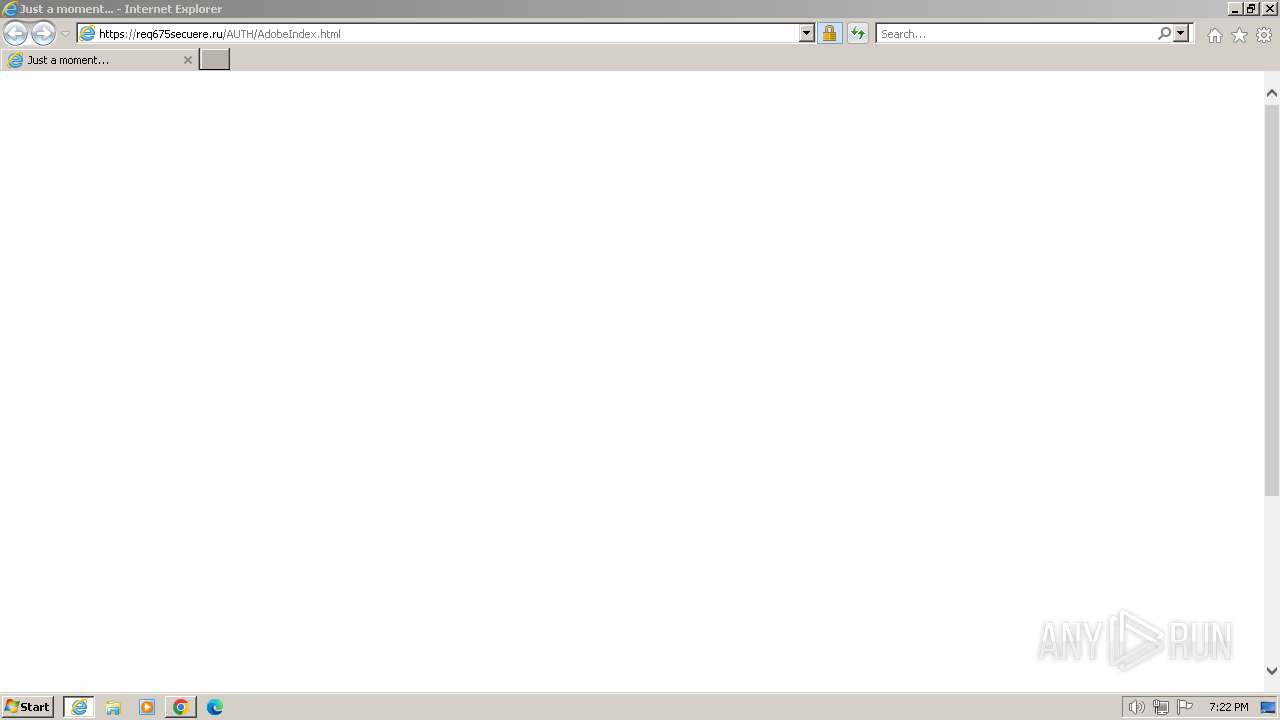Click the vertical scrollbar thumb
The width and height of the screenshot is (1280, 720).
point(1272,299)
